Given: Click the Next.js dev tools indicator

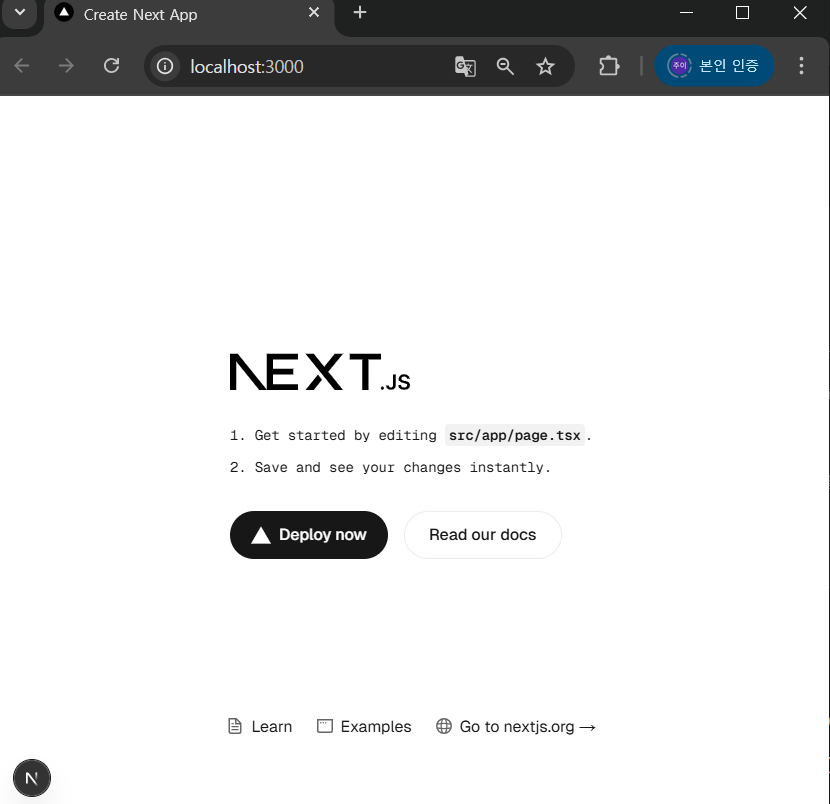Looking at the screenshot, I should point(32,778).
